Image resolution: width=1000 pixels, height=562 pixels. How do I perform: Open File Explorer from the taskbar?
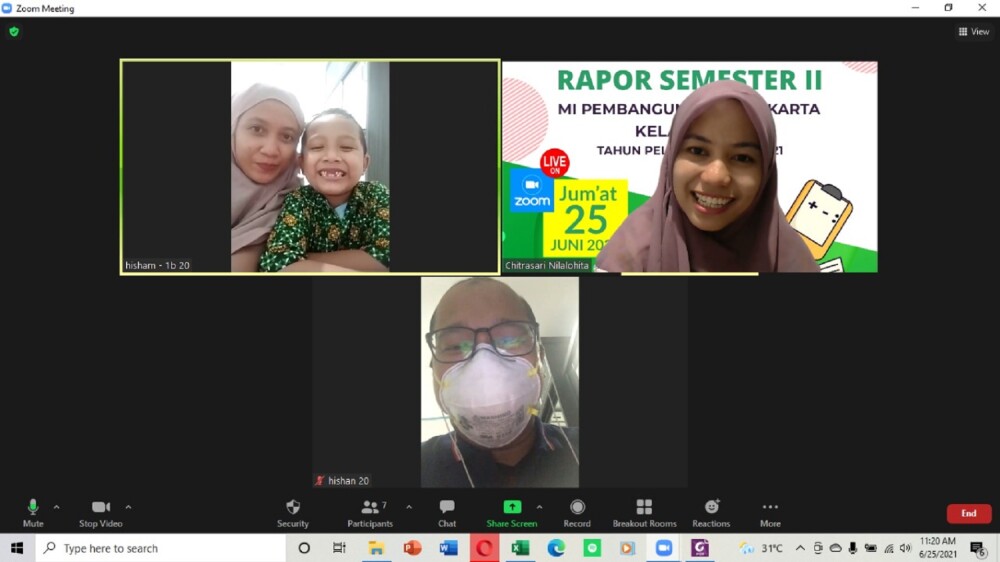click(x=376, y=548)
